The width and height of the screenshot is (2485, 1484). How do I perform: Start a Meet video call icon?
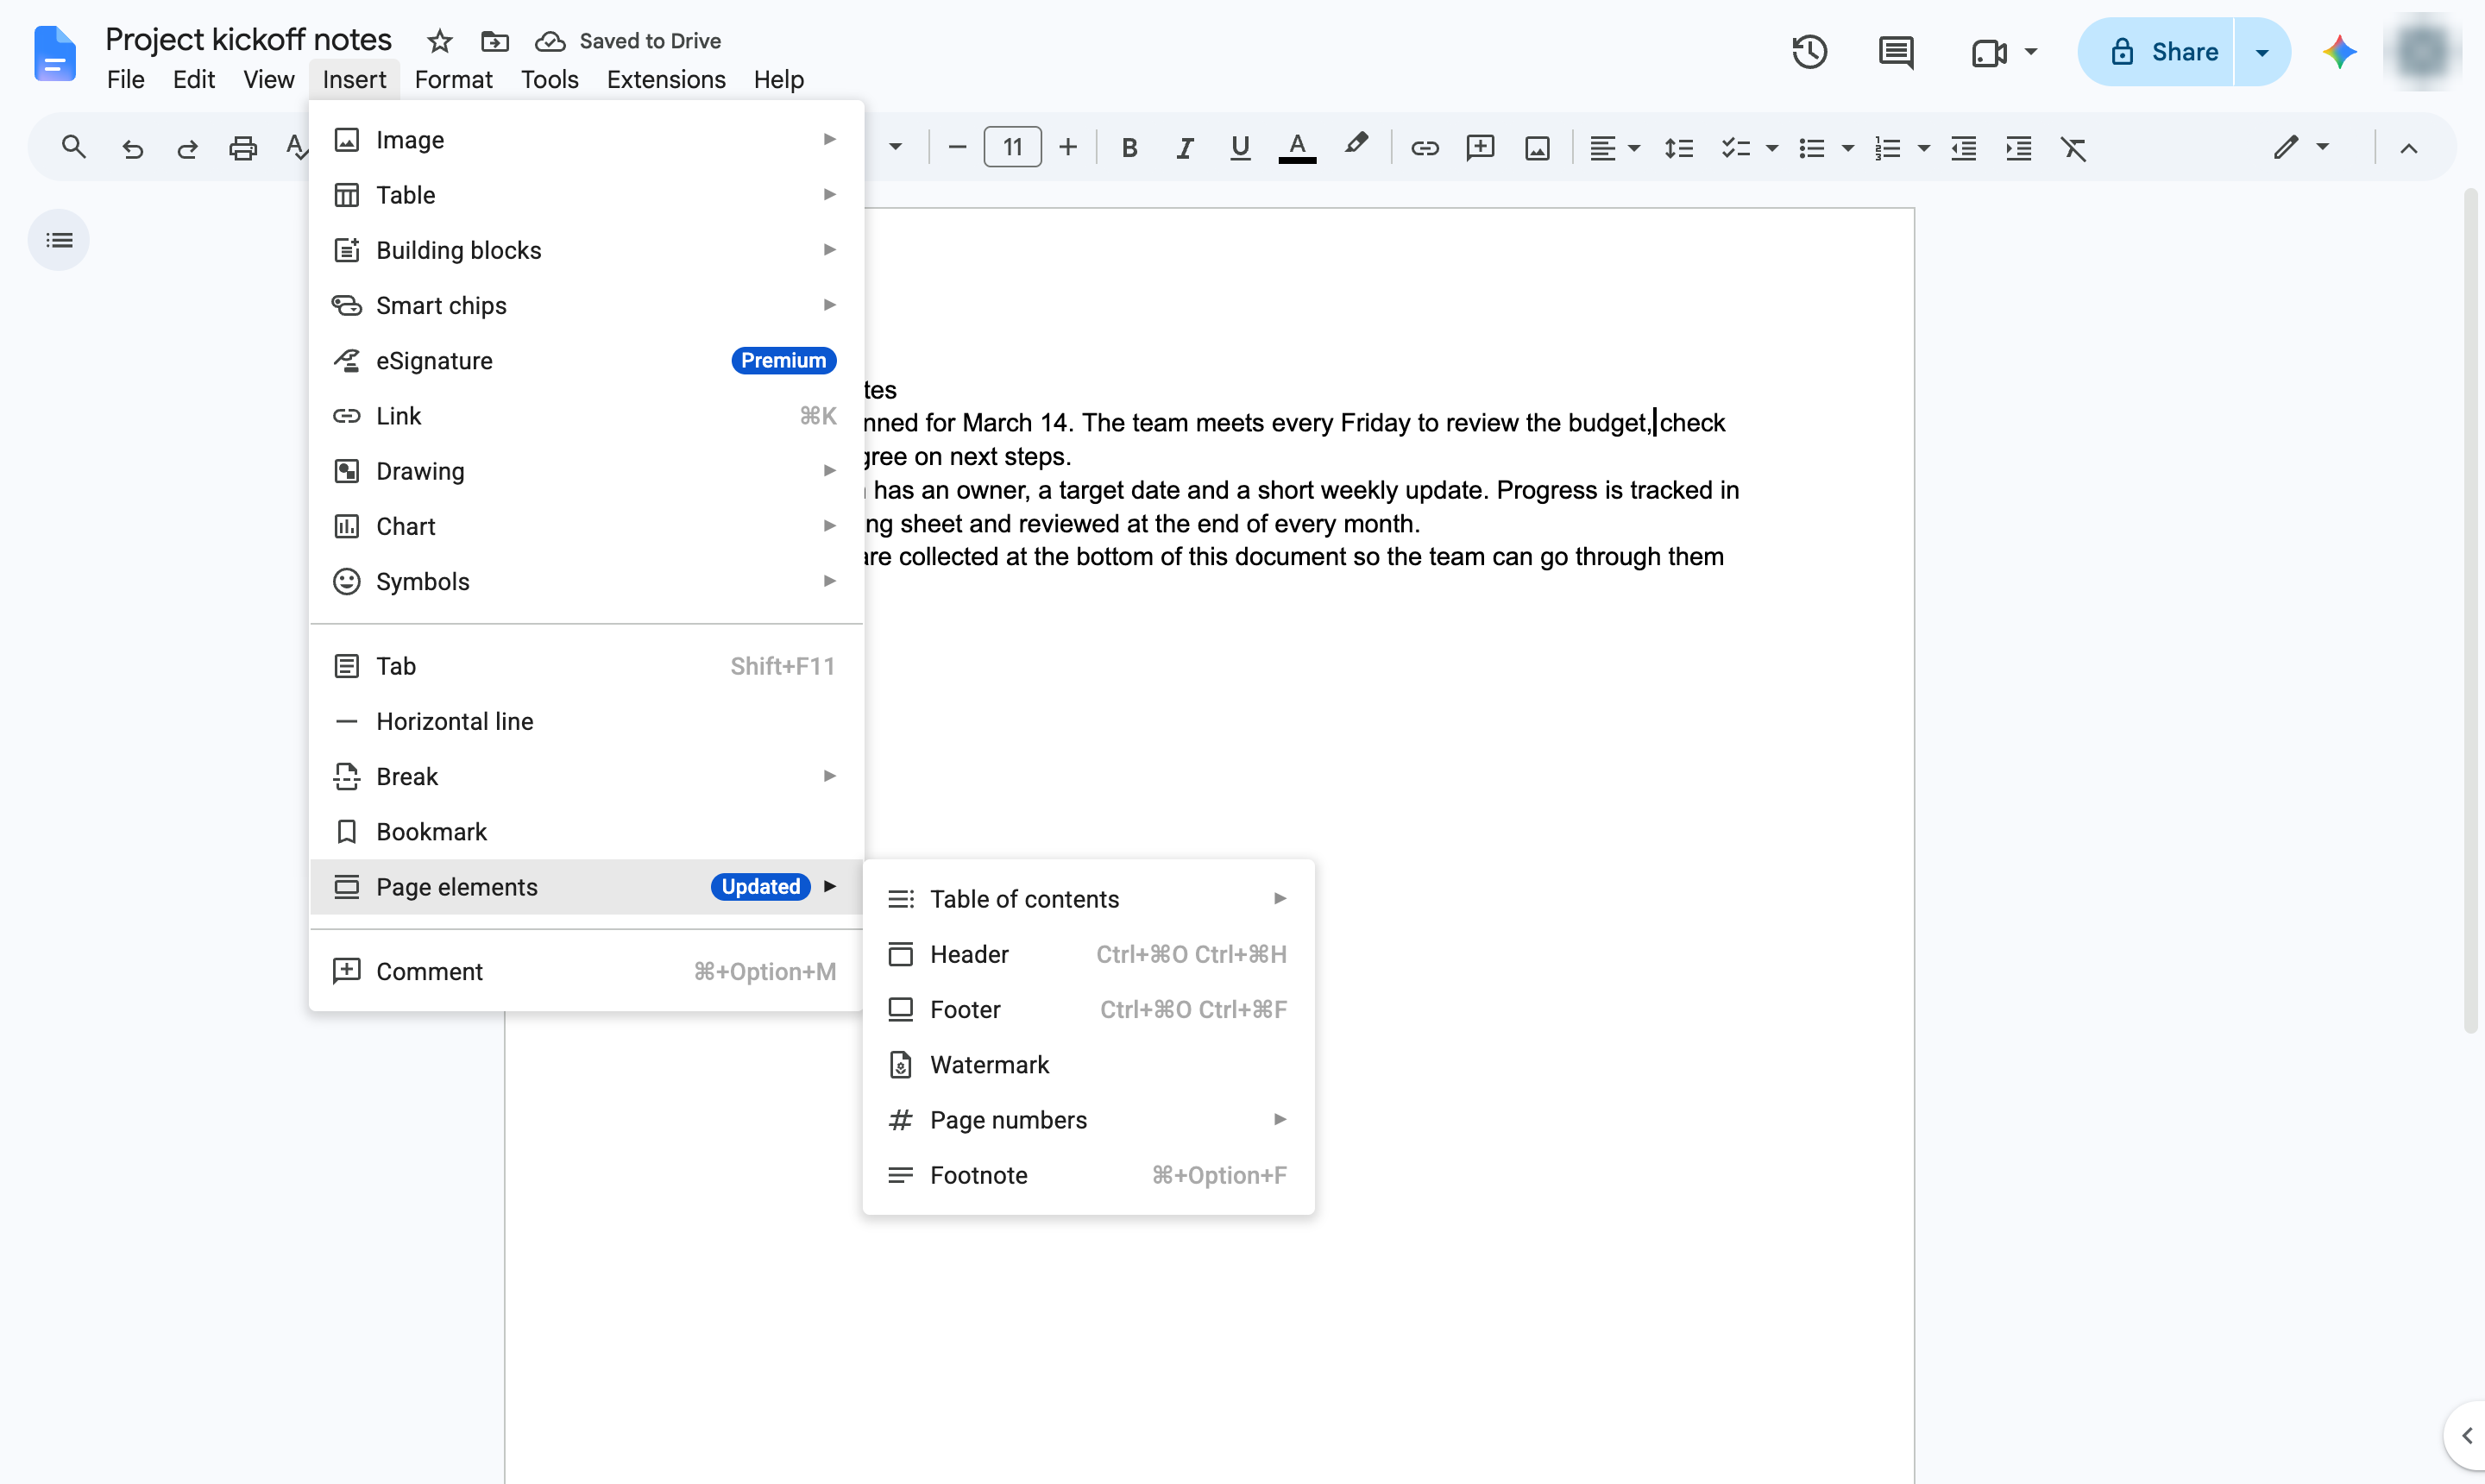pyautogui.click(x=1988, y=52)
